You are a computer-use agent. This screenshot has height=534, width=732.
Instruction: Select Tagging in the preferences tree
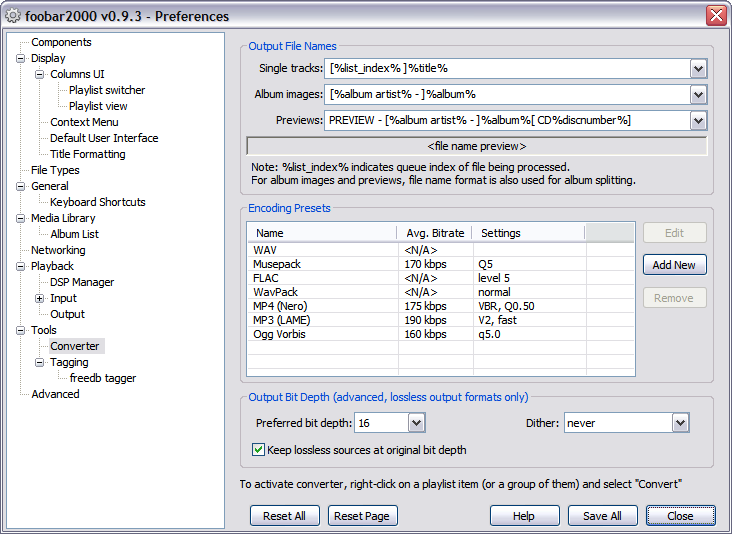[69, 362]
